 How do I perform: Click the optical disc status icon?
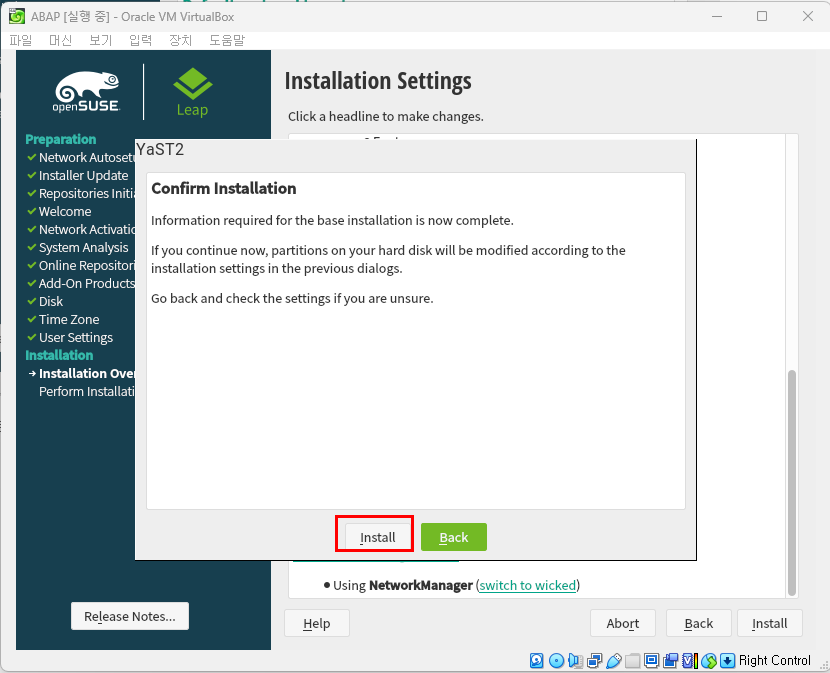(556, 660)
